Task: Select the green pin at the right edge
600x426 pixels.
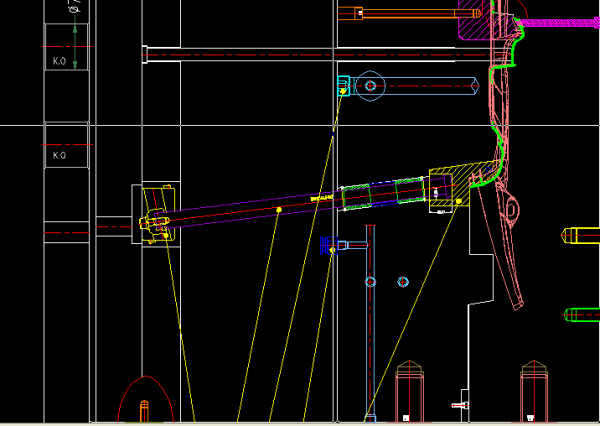Action: [582, 315]
